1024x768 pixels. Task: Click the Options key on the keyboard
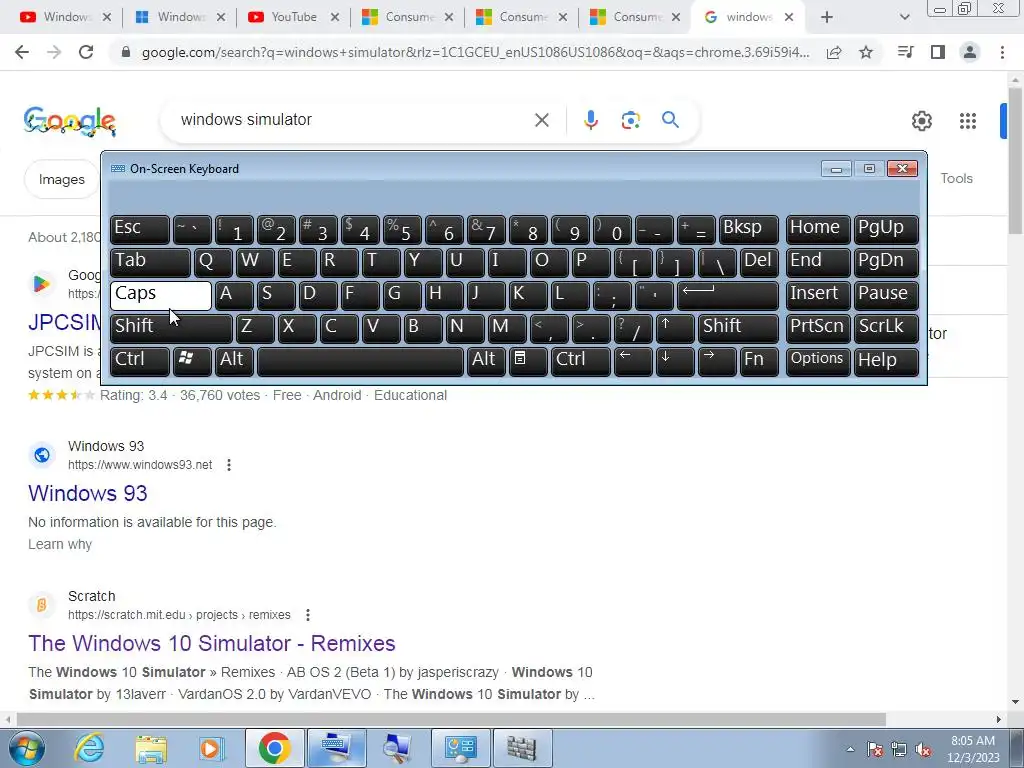coord(818,361)
